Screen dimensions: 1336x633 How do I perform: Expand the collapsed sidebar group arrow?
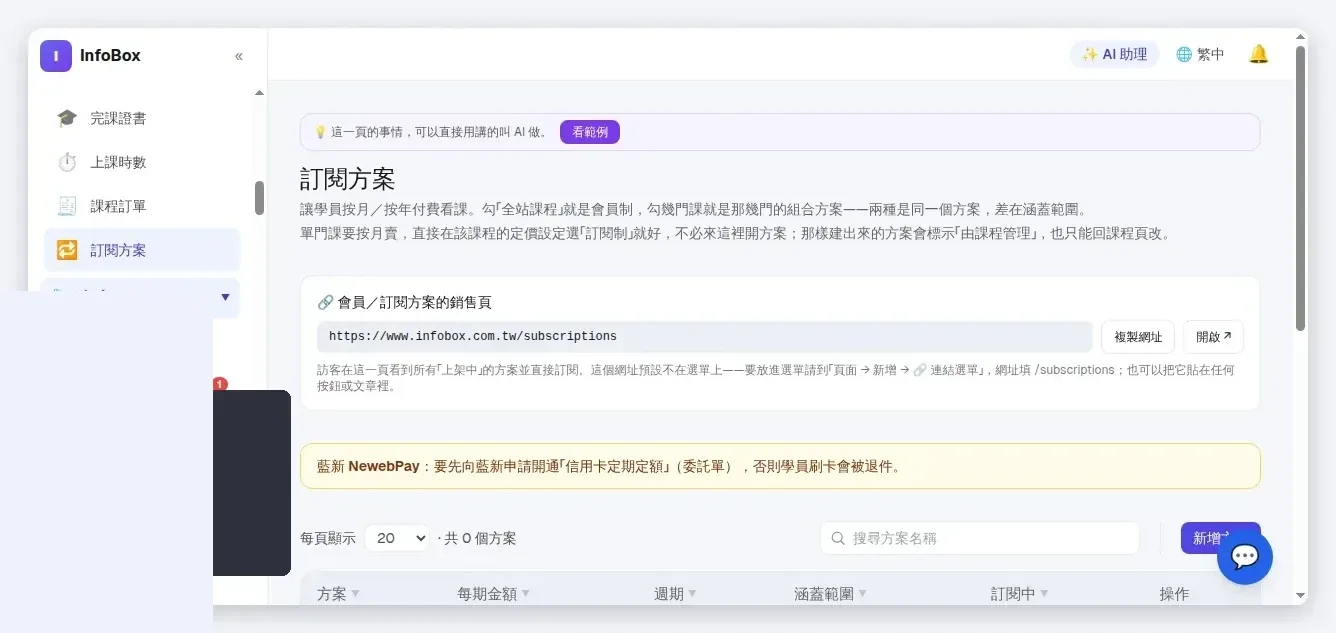tap(225, 297)
